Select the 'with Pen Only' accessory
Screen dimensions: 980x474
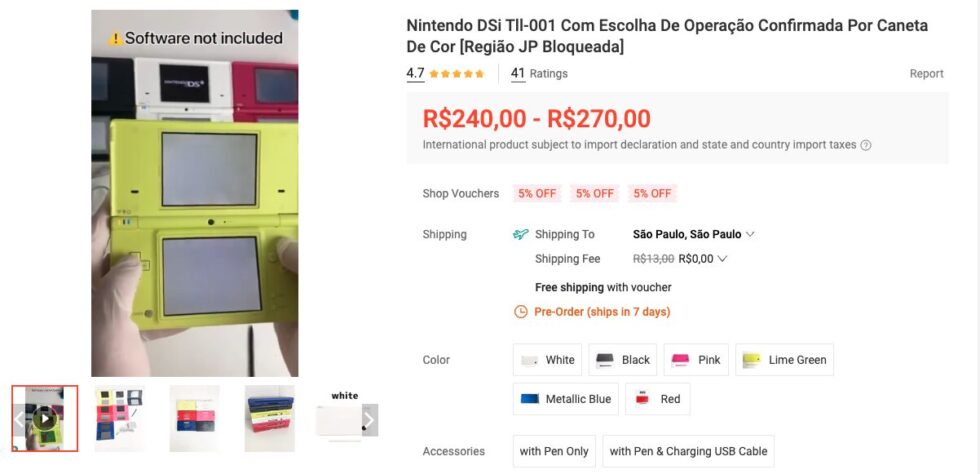[554, 451]
